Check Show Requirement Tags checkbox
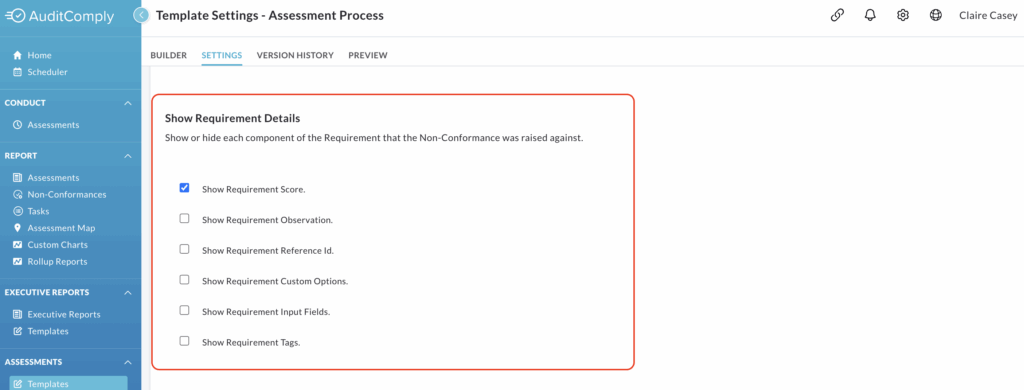The height and width of the screenshot is (390, 1024). click(x=184, y=340)
